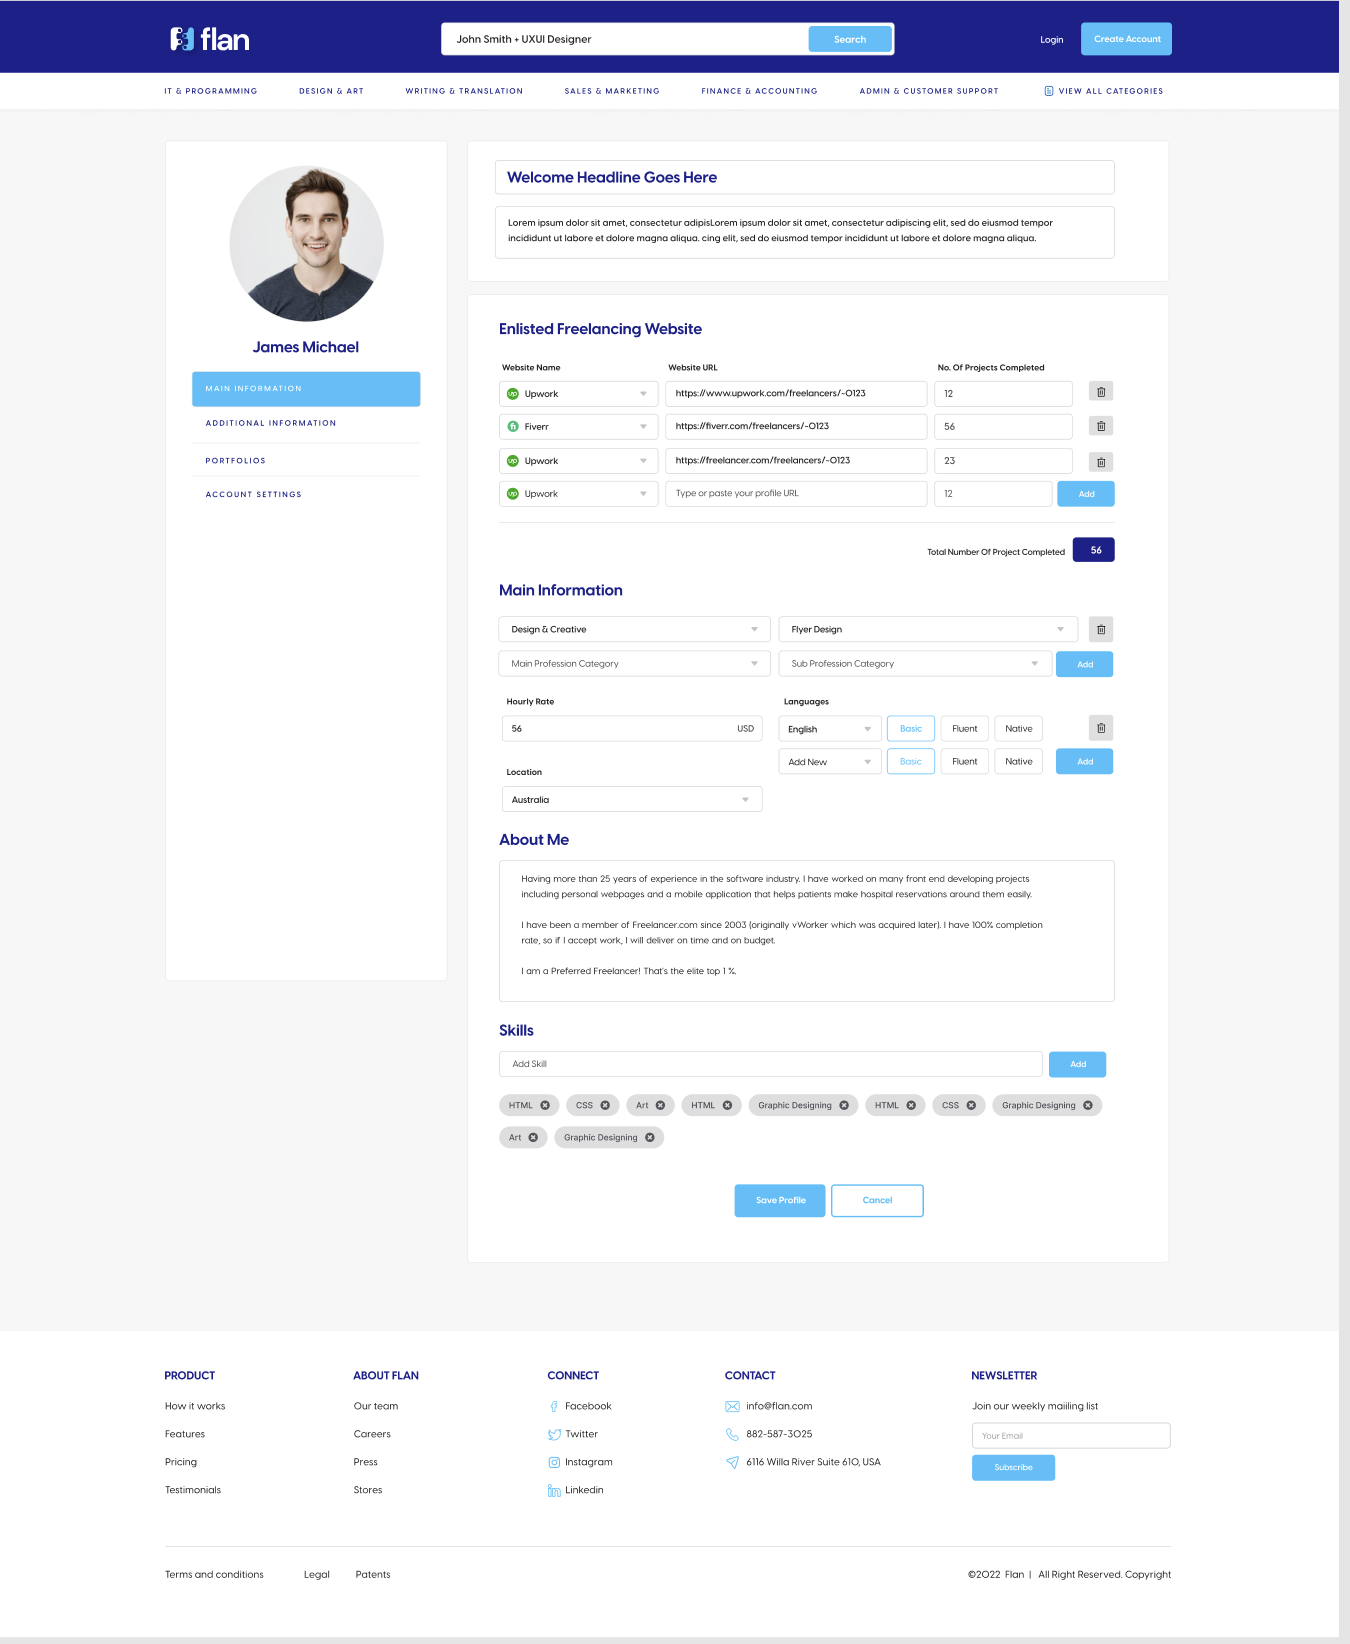Set English proficiency to Fluent
1350x1644 pixels.
pos(964,728)
